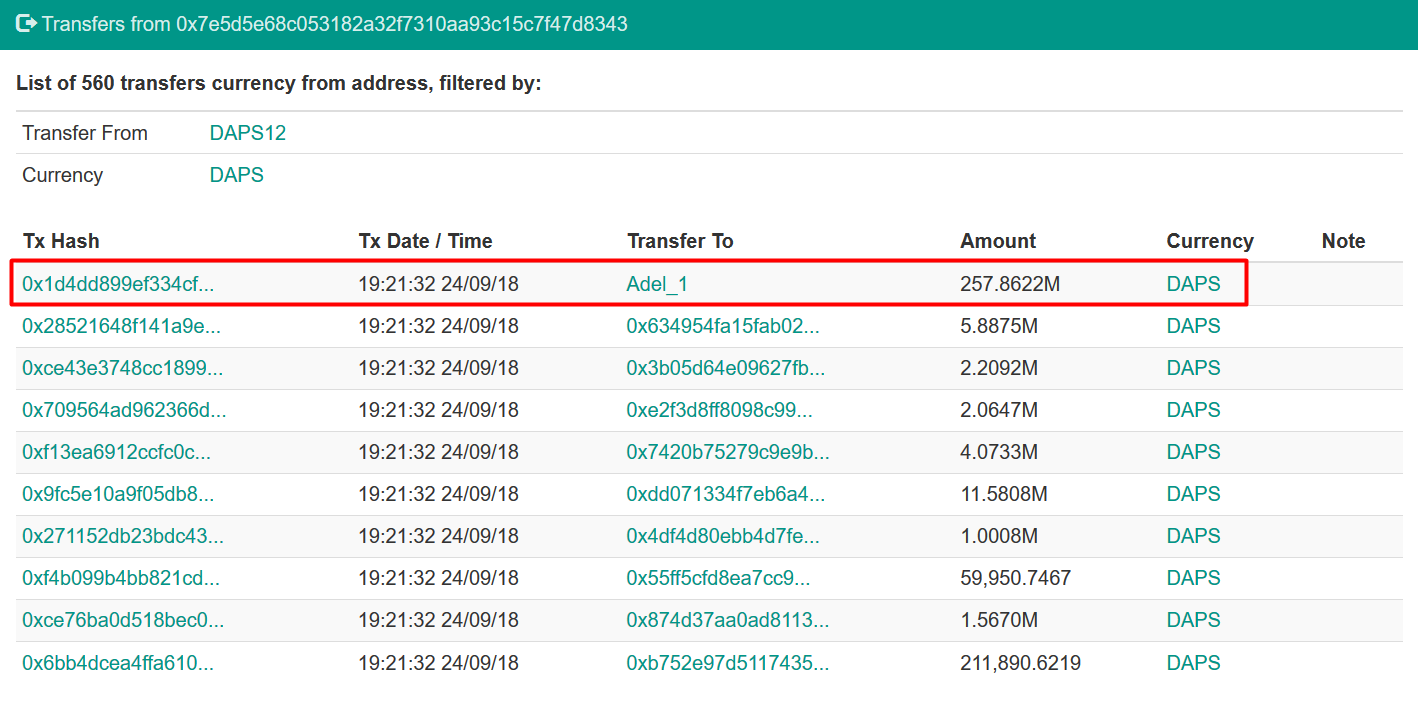Open the DAPS12 Transfer From link
Image resolution: width=1418 pixels, height=713 pixels.
[x=248, y=133]
